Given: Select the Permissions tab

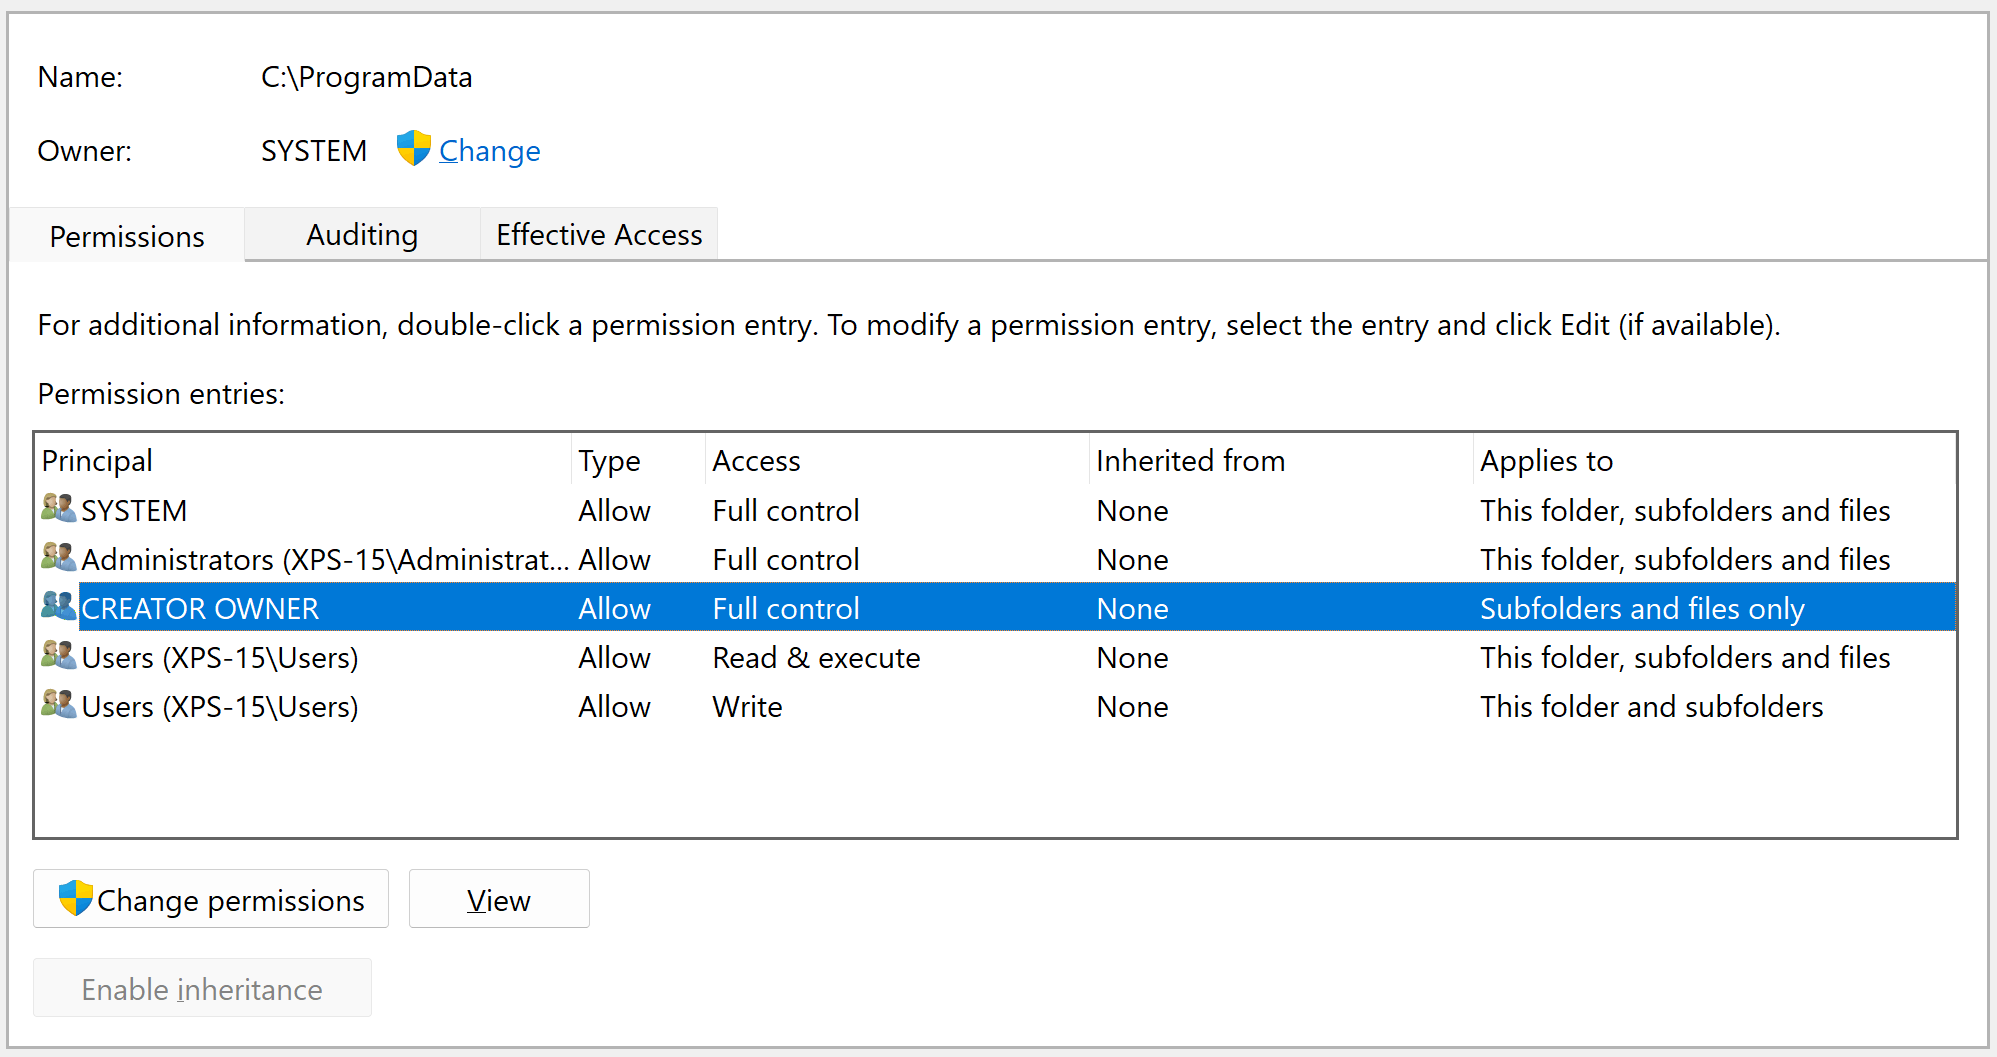Looking at the screenshot, I should (127, 237).
